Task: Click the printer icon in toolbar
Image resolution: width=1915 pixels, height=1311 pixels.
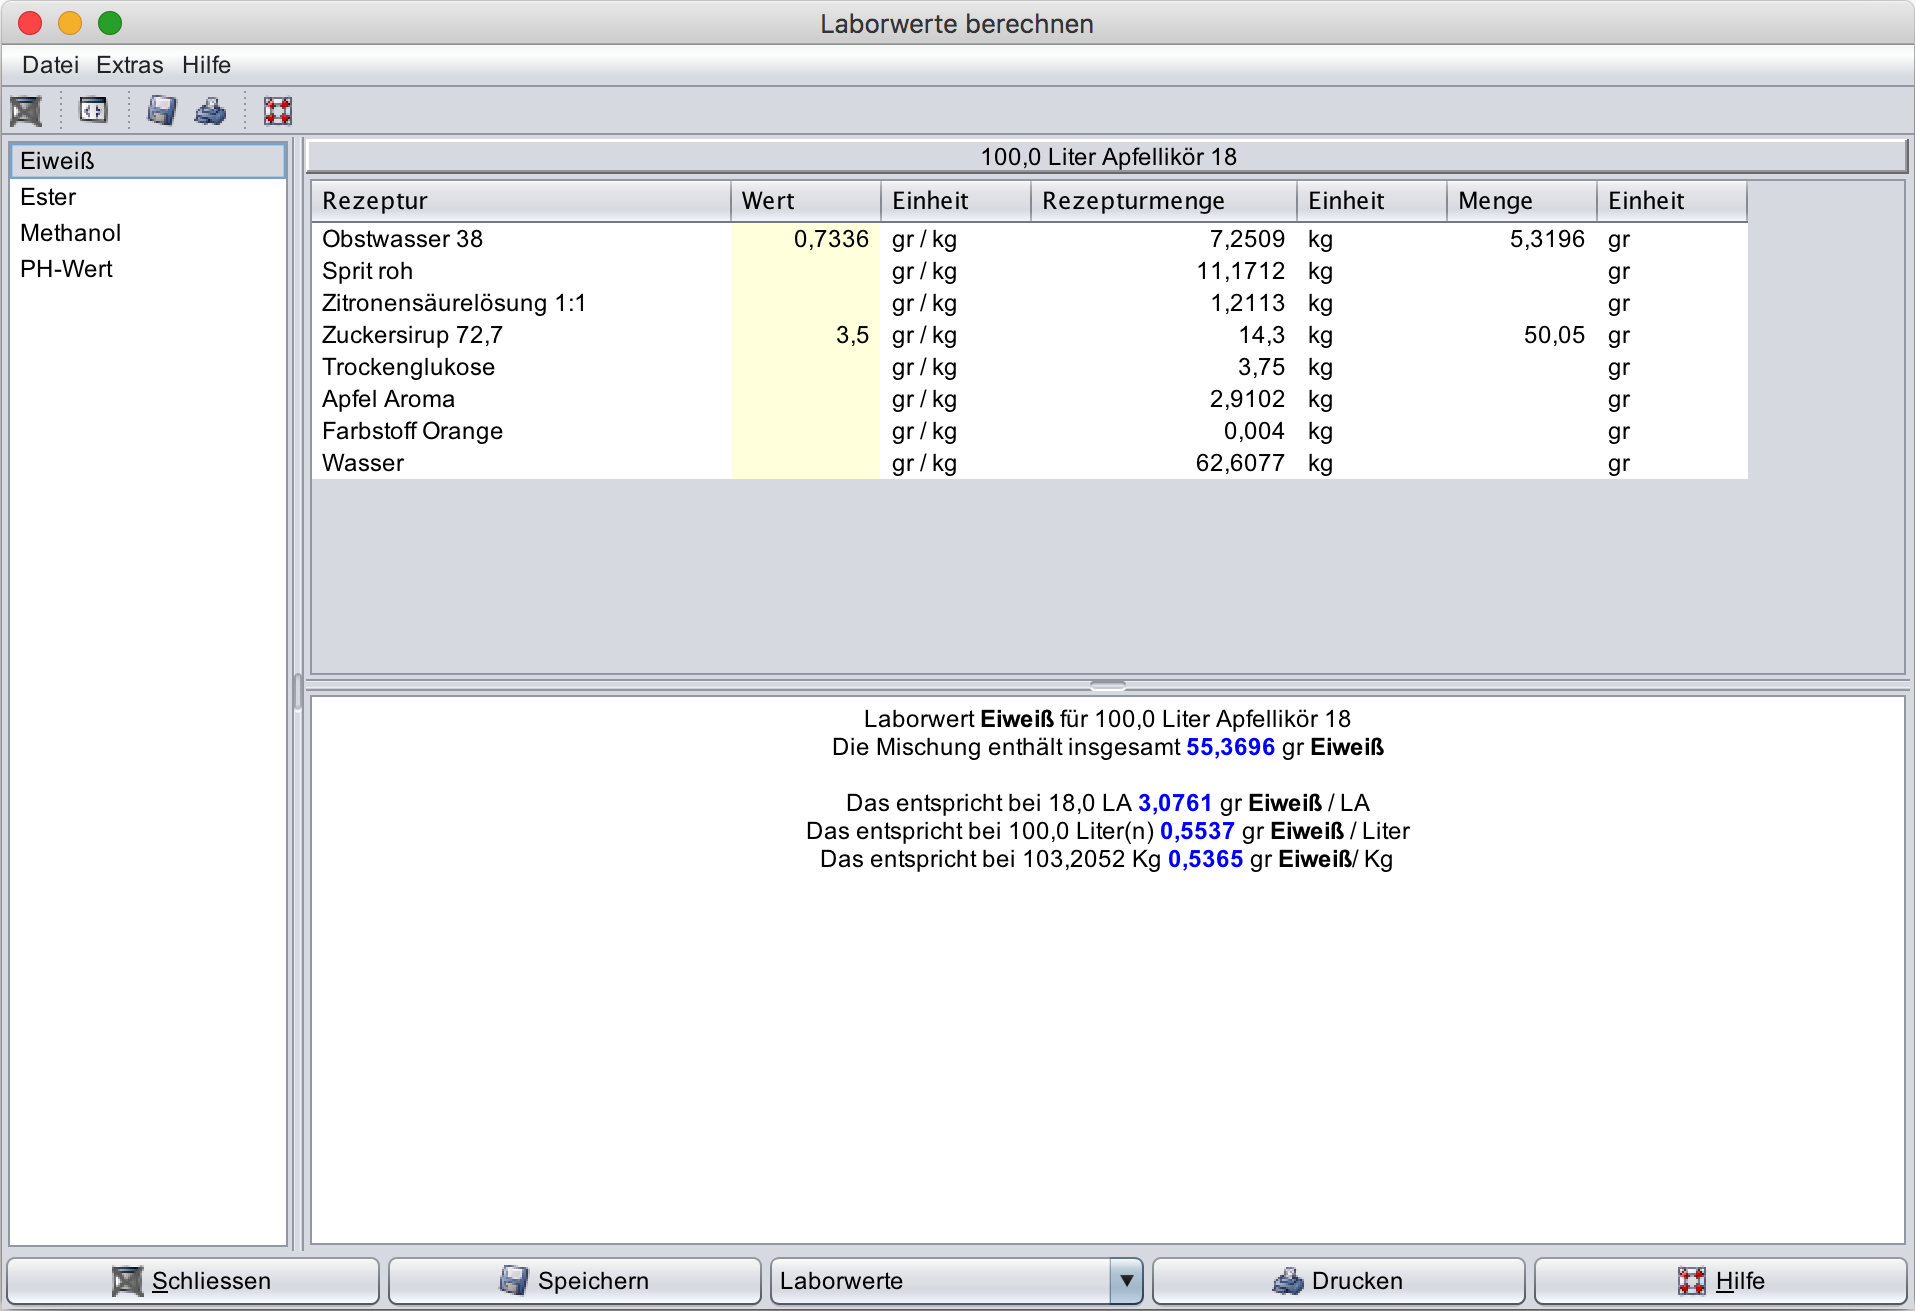Action: point(210,110)
